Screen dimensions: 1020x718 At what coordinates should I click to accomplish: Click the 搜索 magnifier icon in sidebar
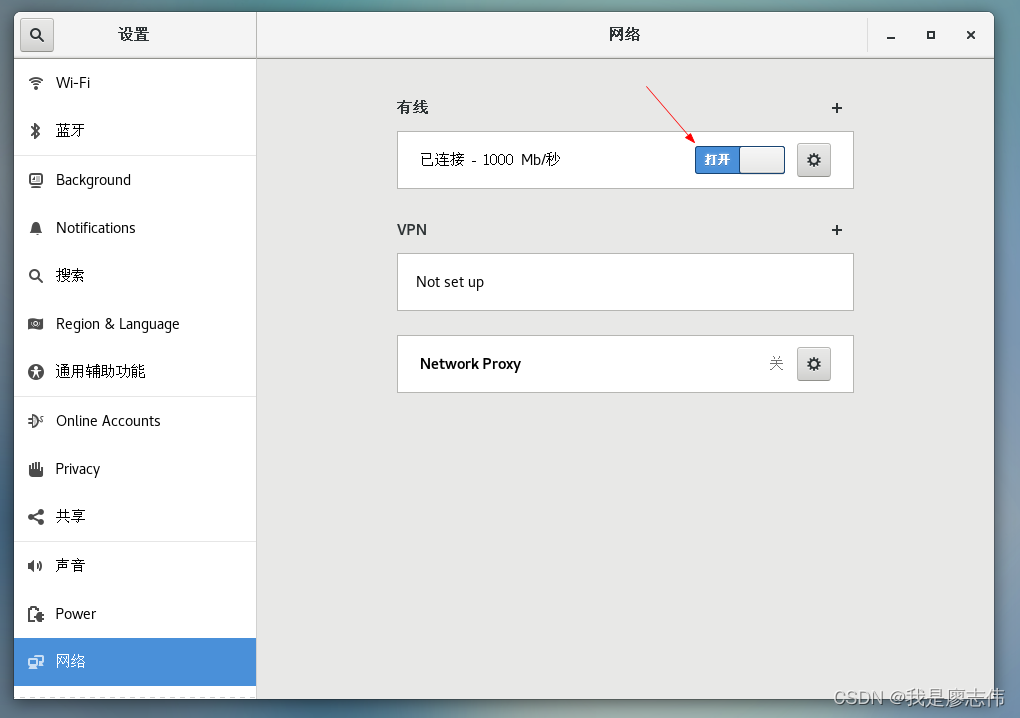click(36, 276)
